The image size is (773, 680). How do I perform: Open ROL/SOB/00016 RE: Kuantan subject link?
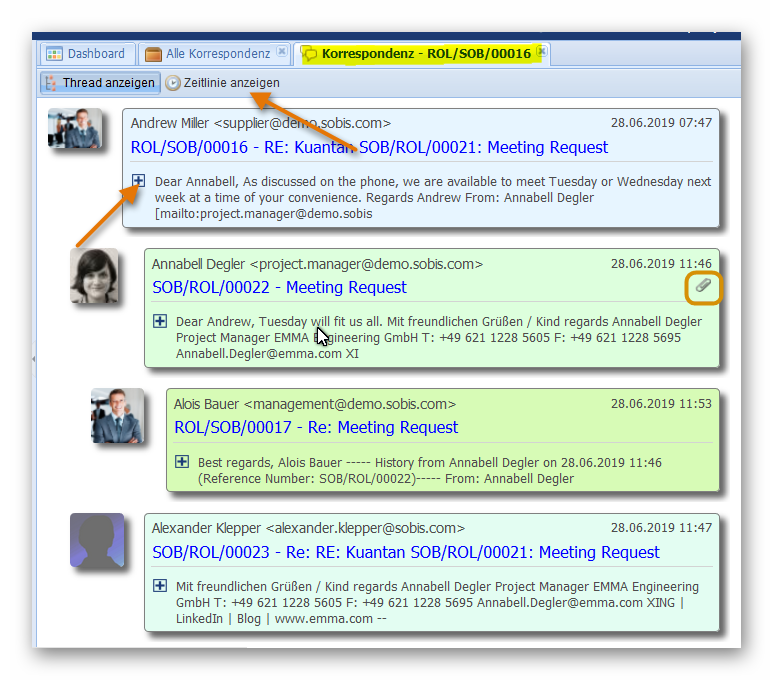click(369, 147)
